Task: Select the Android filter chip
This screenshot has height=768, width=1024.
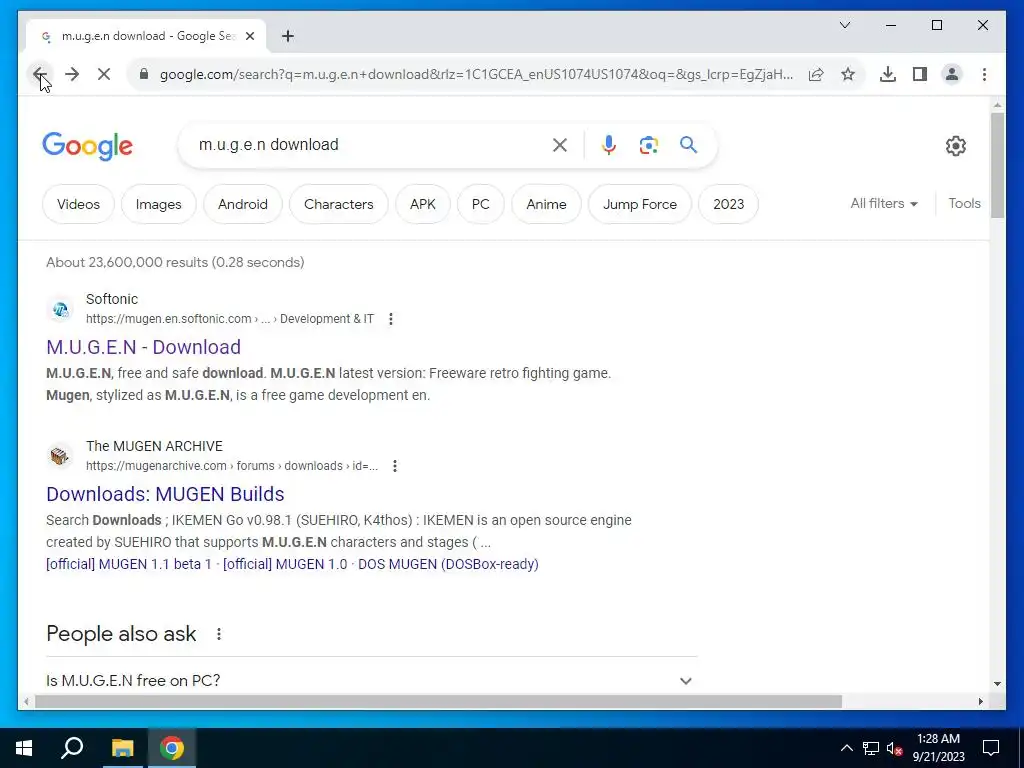Action: tap(243, 204)
